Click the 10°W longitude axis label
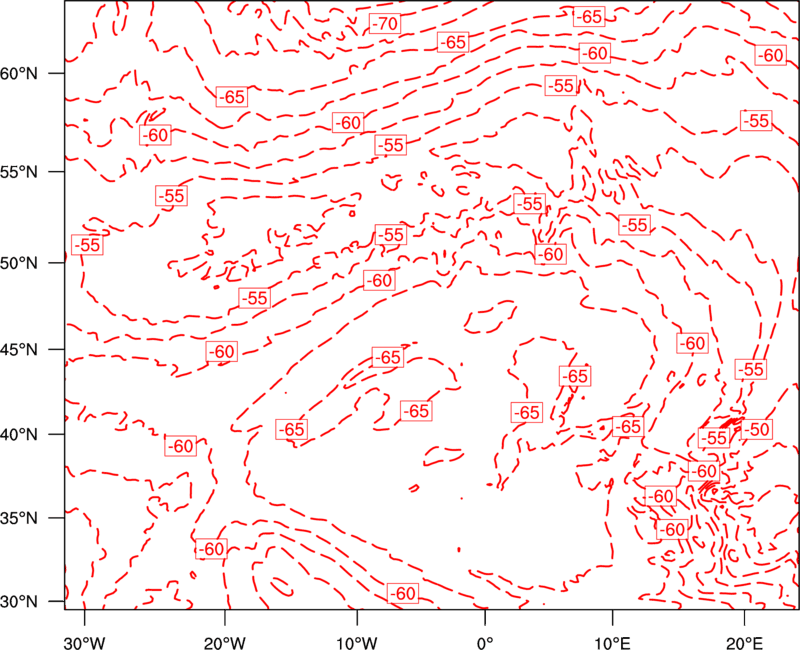The height and width of the screenshot is (650, 800). point(357,643)
